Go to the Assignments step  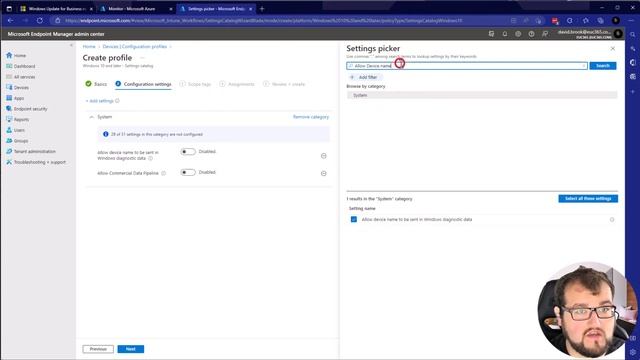tap(237, 84)
